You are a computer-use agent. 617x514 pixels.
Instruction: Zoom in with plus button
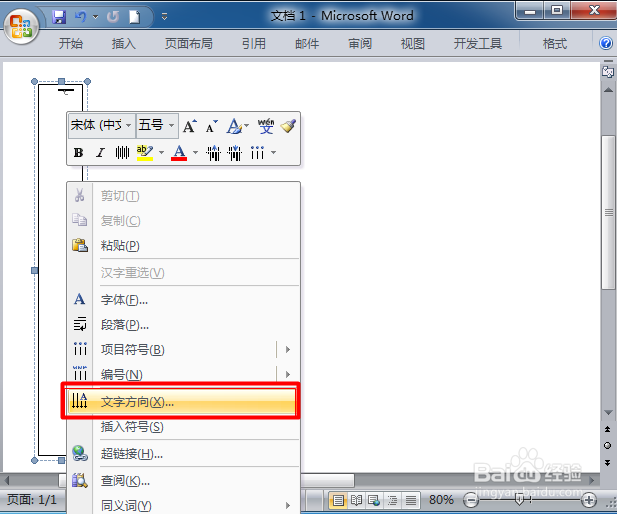tap(589, 500)
